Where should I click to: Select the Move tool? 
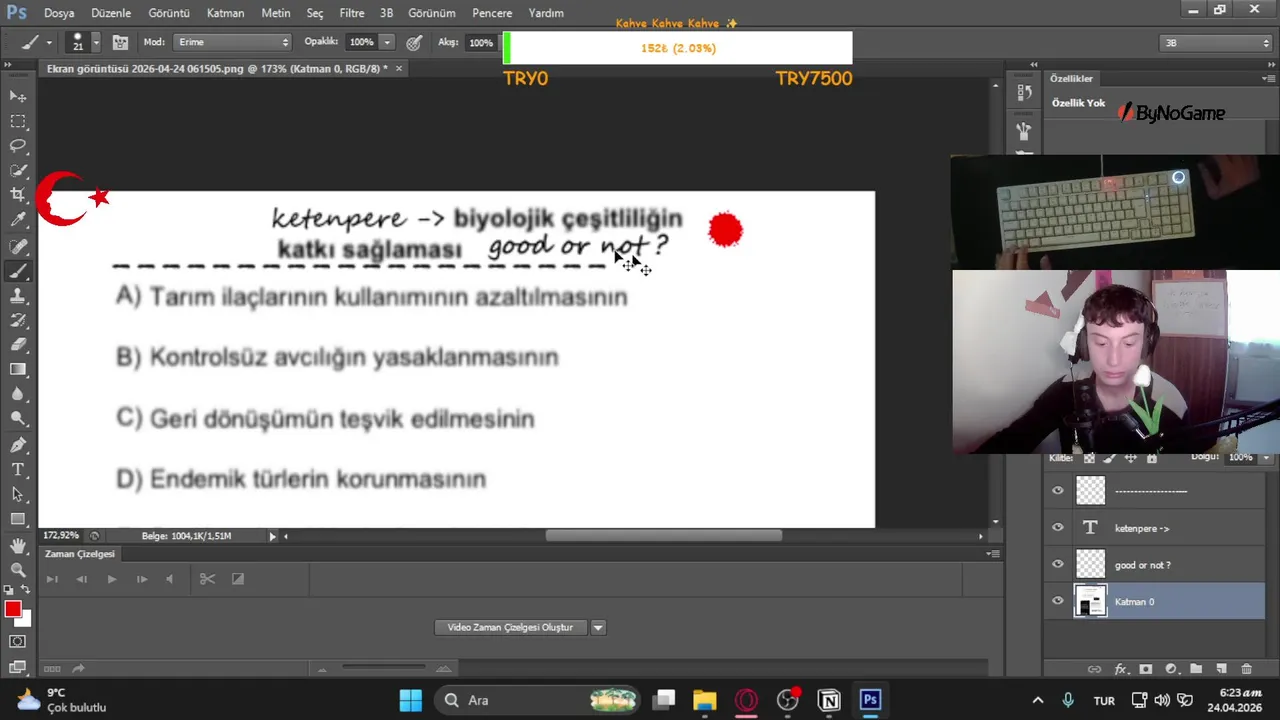pyautogui.click(x=18, y=96)
